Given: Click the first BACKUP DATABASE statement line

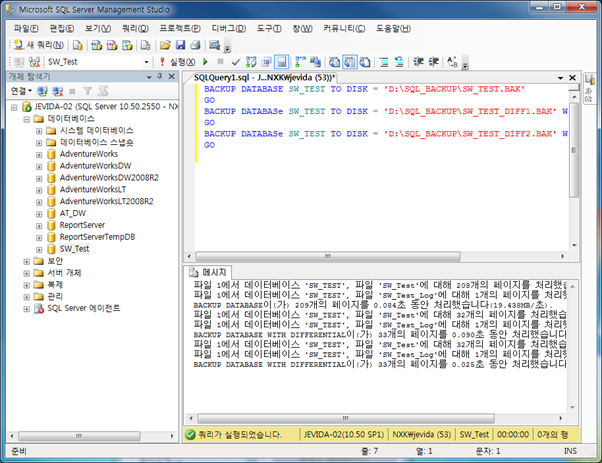Looking at the screenshot, I should 364,89.
